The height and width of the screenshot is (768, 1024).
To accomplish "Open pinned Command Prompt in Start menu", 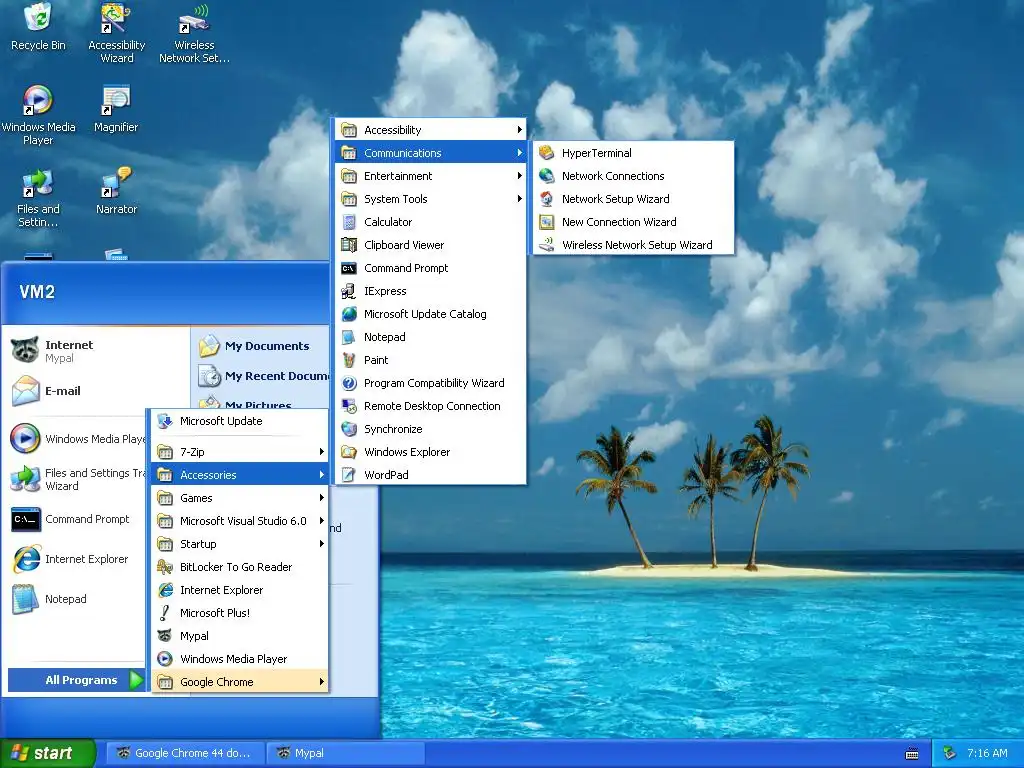I will 77,519.
